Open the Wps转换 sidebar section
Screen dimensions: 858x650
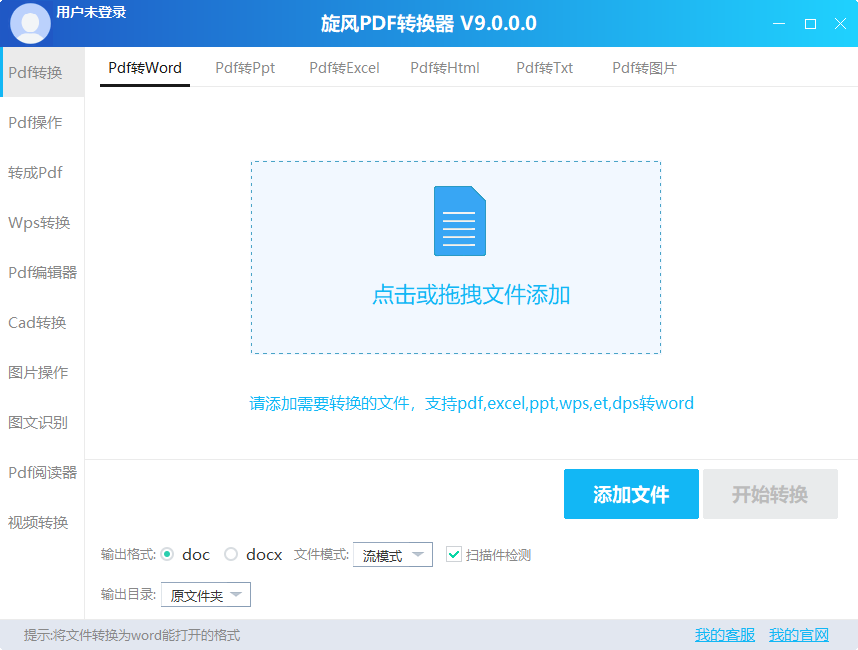pos(41,222)
